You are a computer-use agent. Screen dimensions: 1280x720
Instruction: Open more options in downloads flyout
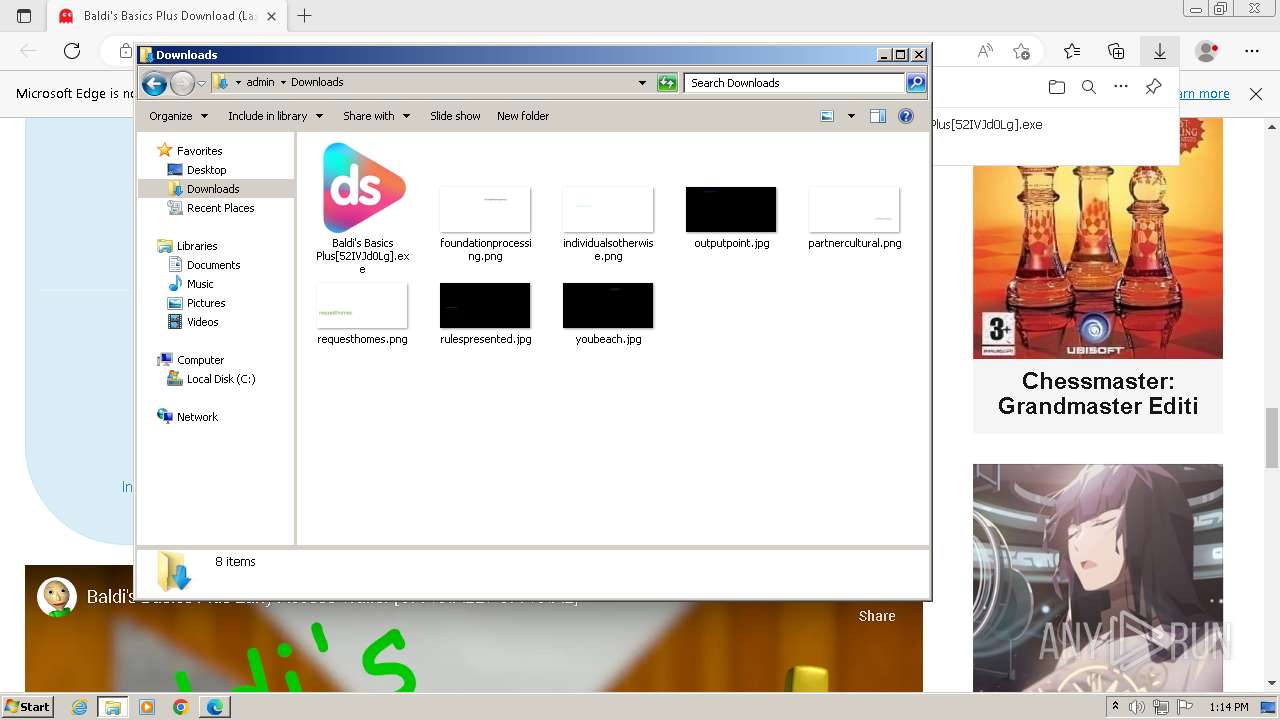tap(1121, 88)
